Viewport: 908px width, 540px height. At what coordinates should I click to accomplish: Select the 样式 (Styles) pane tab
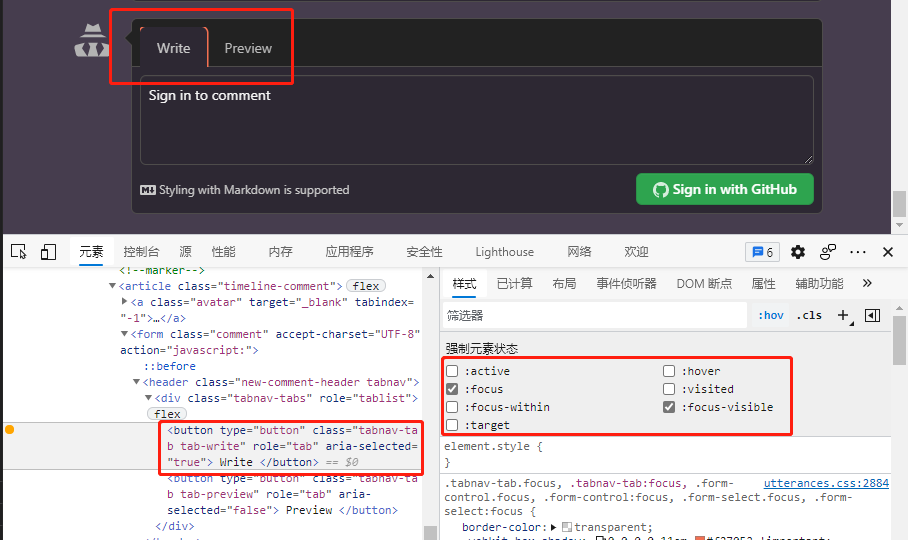tap(464, 284)
